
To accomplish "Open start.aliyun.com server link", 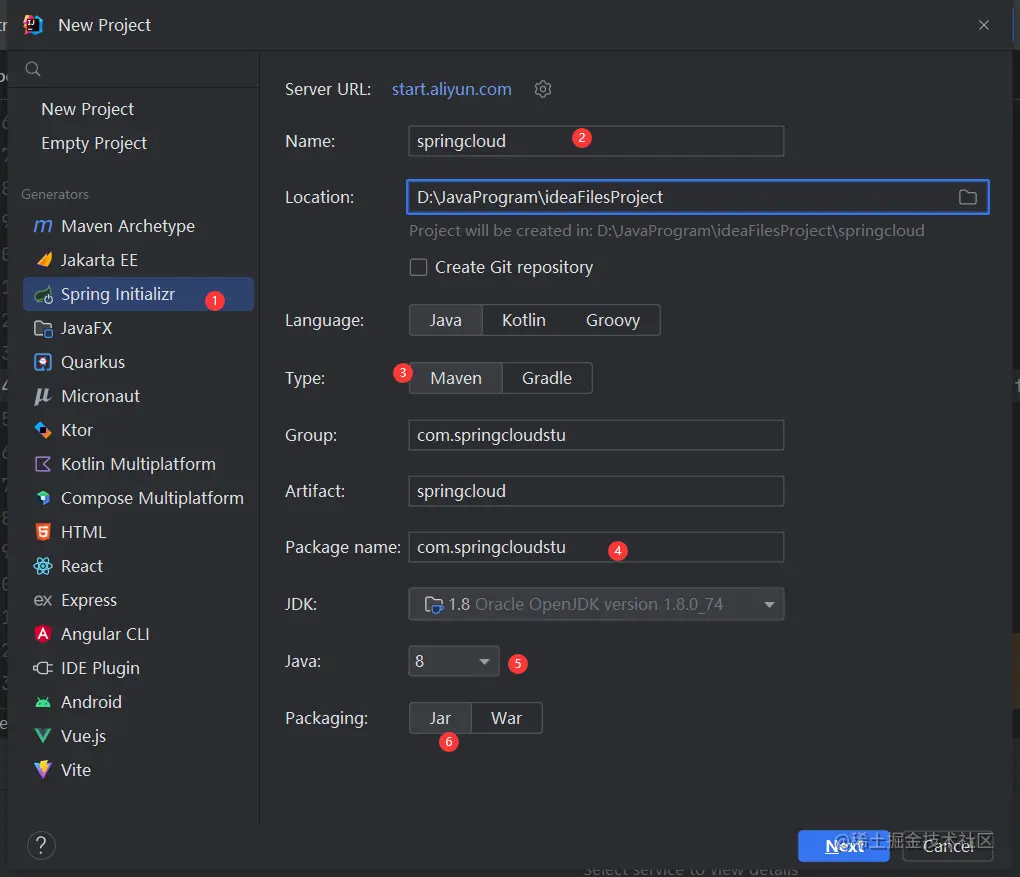I will tap(451, 89).
